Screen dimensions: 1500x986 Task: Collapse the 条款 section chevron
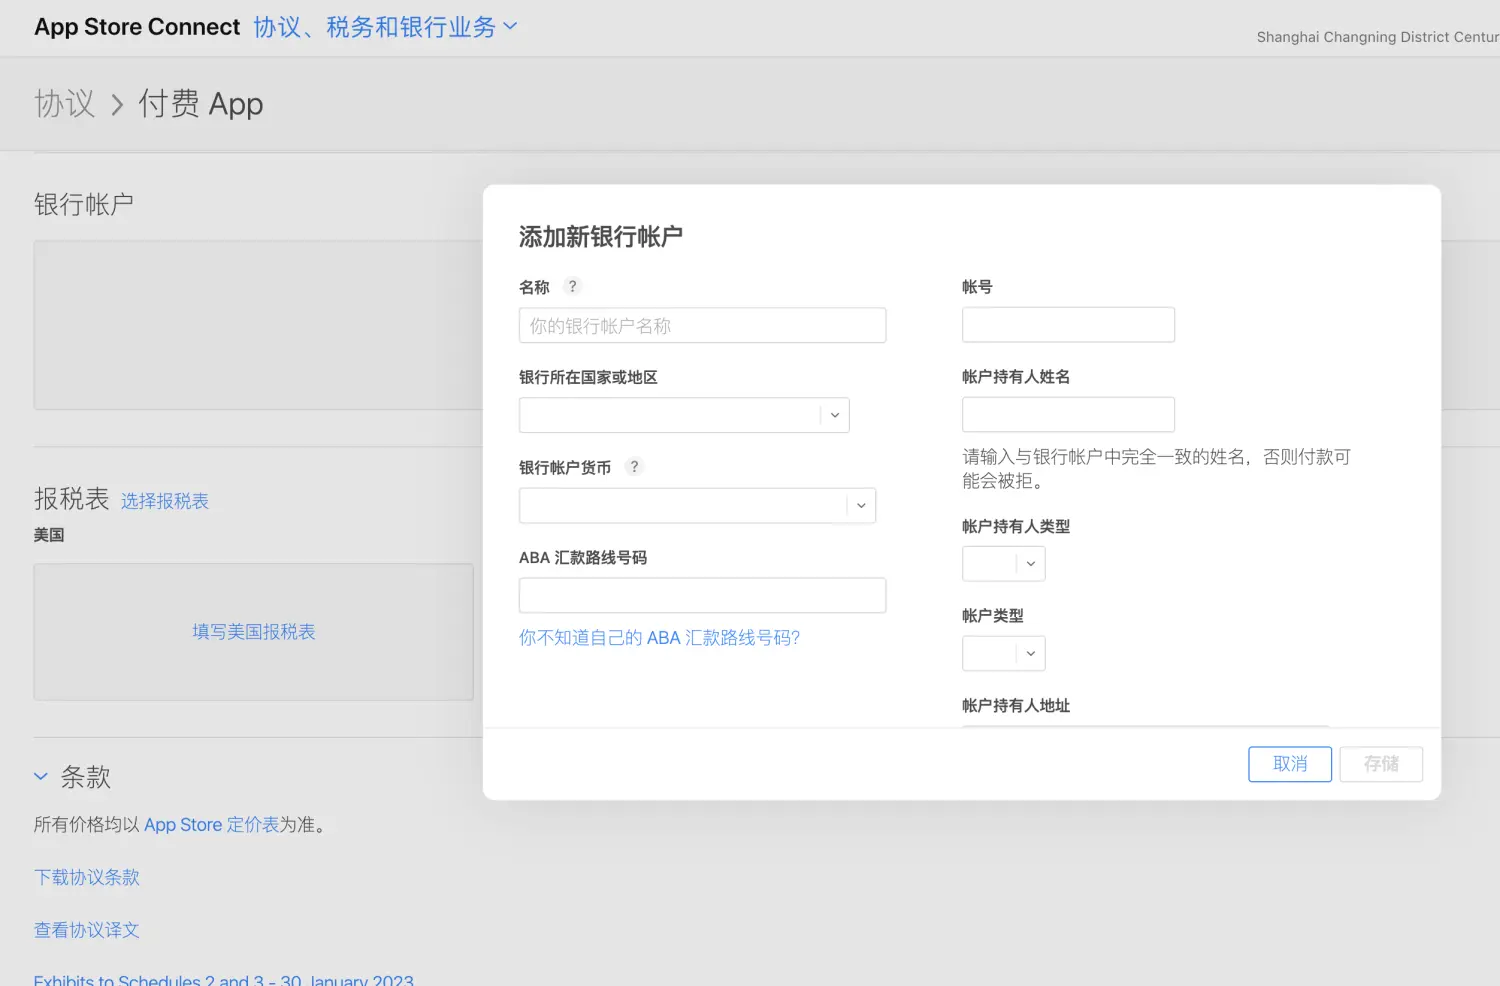pyautogui.click(x=41, y=776)
